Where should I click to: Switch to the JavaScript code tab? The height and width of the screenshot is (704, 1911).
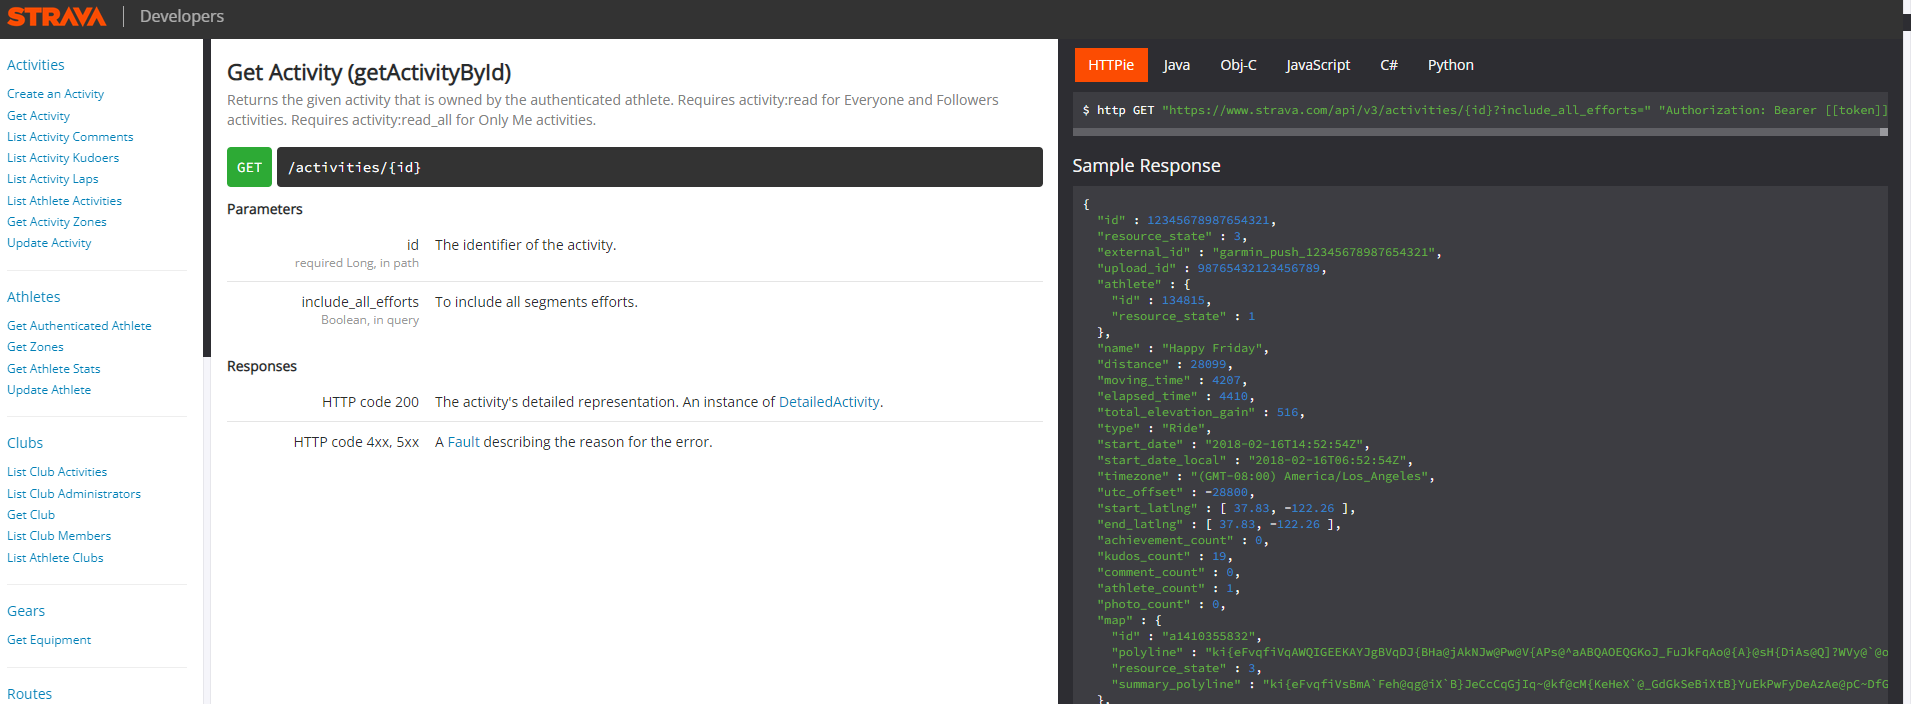click(x=1318, y=65)
